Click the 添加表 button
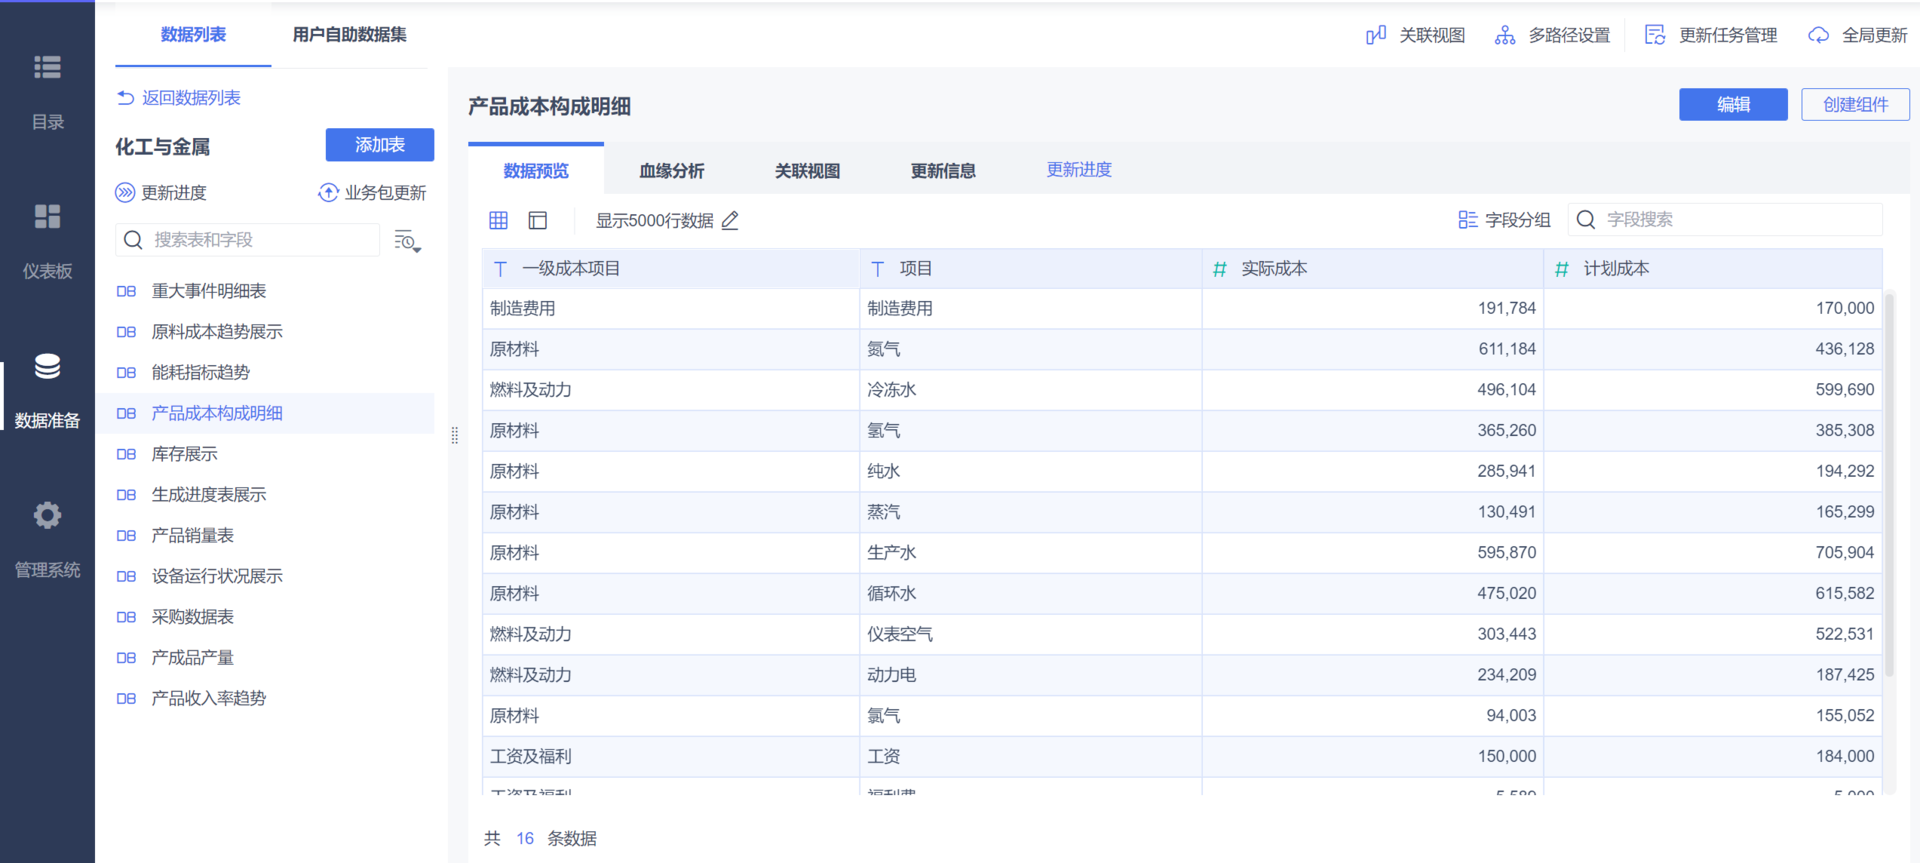 (380, 145)
